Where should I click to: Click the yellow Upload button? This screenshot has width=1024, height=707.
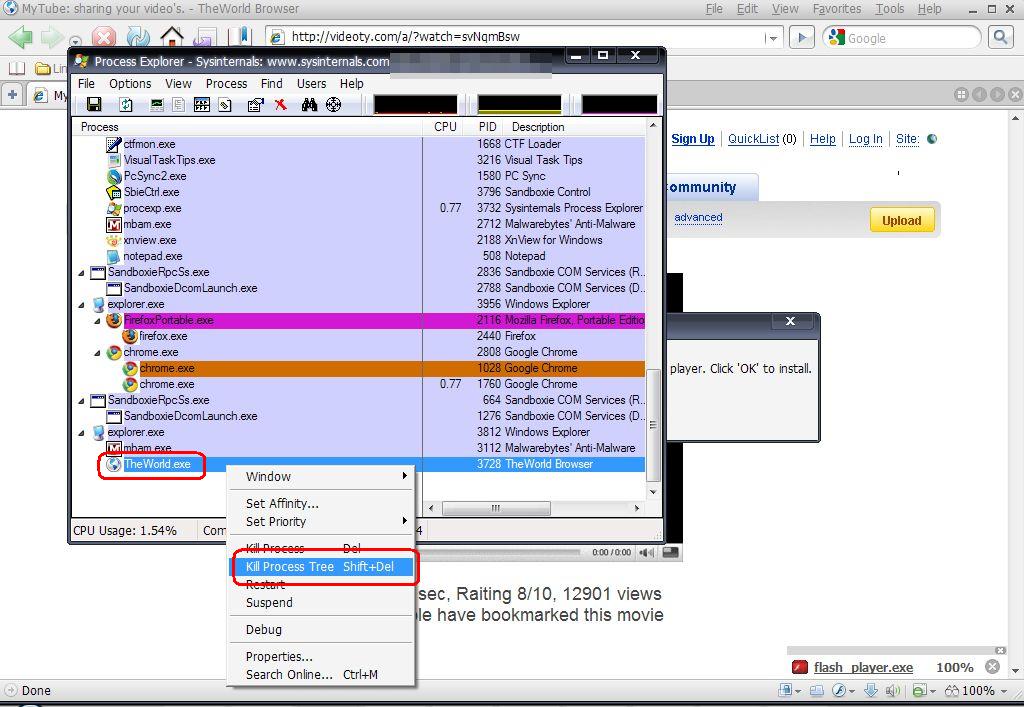902,221
